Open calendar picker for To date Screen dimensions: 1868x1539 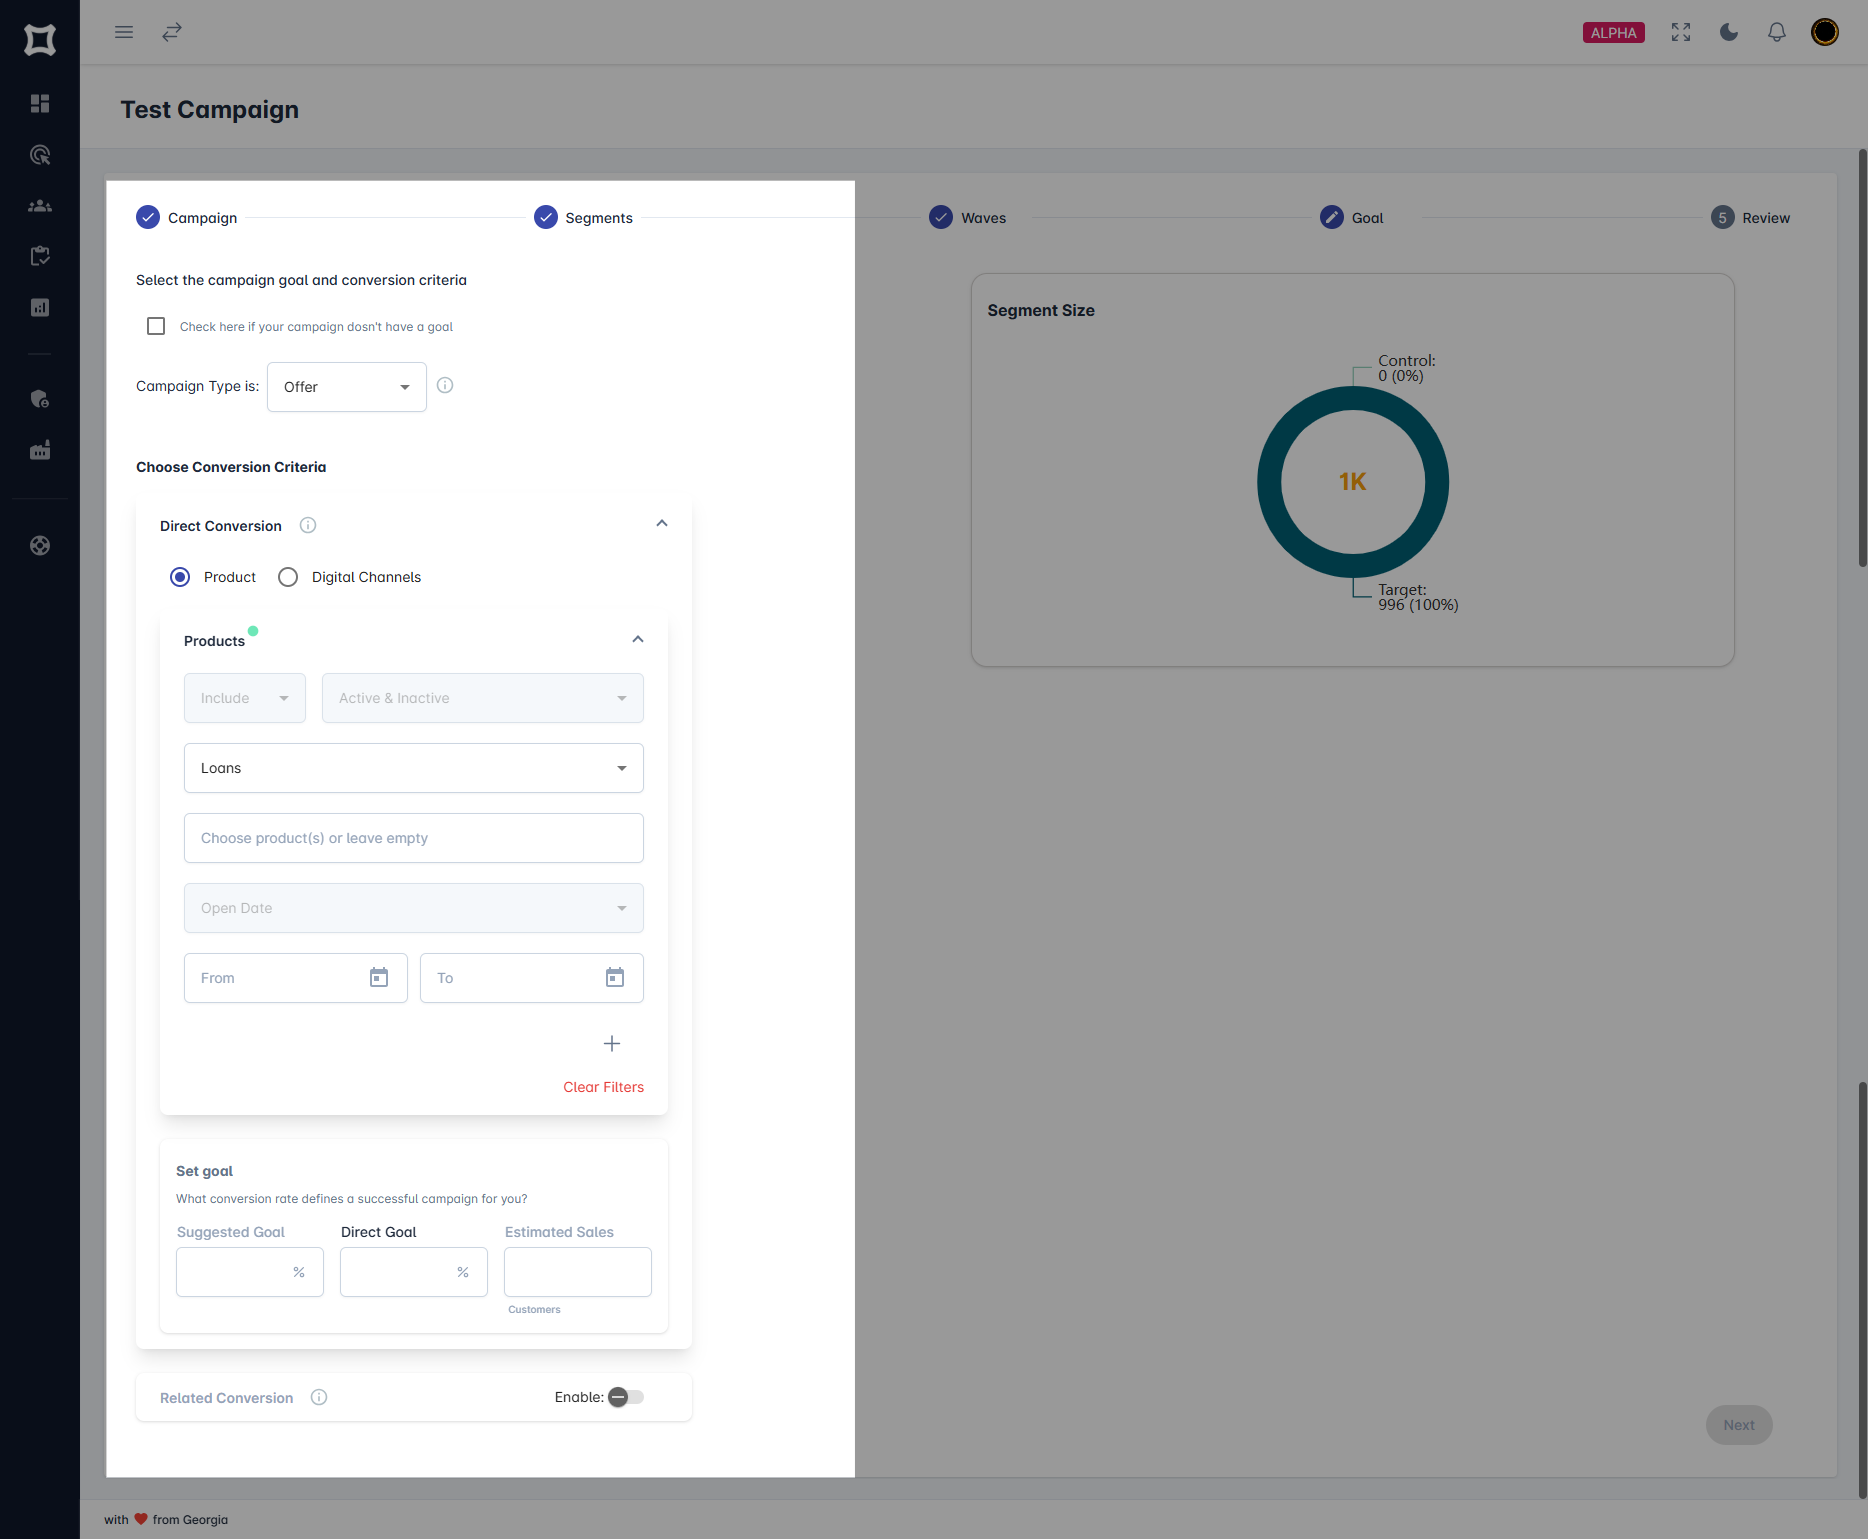click(x=615, y=977)
